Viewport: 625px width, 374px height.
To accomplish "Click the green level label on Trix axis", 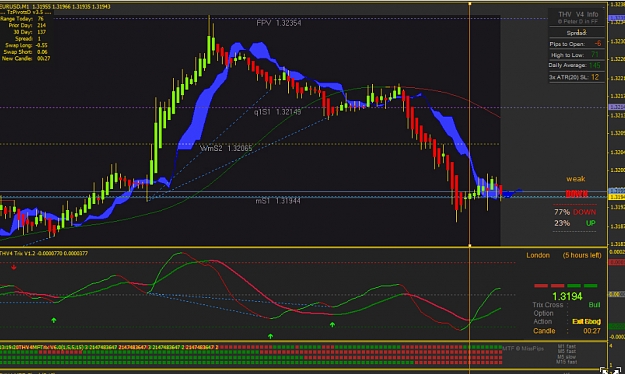I will tap(617, 327).
